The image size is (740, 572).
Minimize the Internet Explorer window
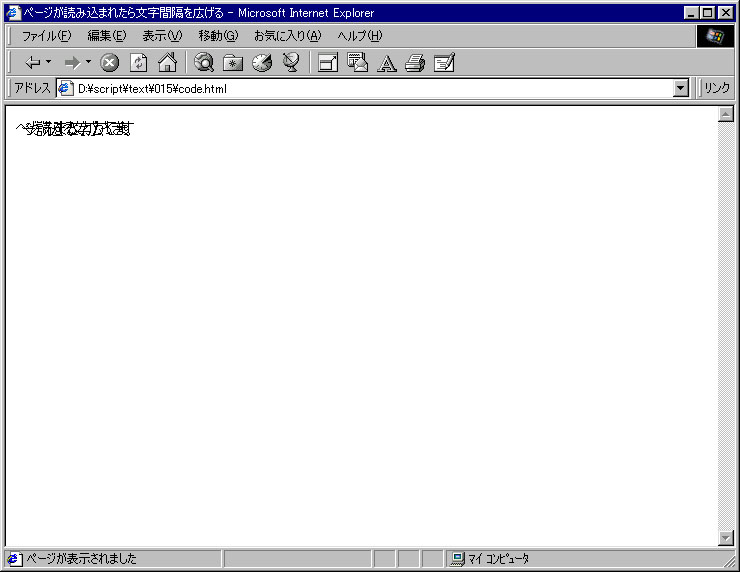(x=691, y=13)
